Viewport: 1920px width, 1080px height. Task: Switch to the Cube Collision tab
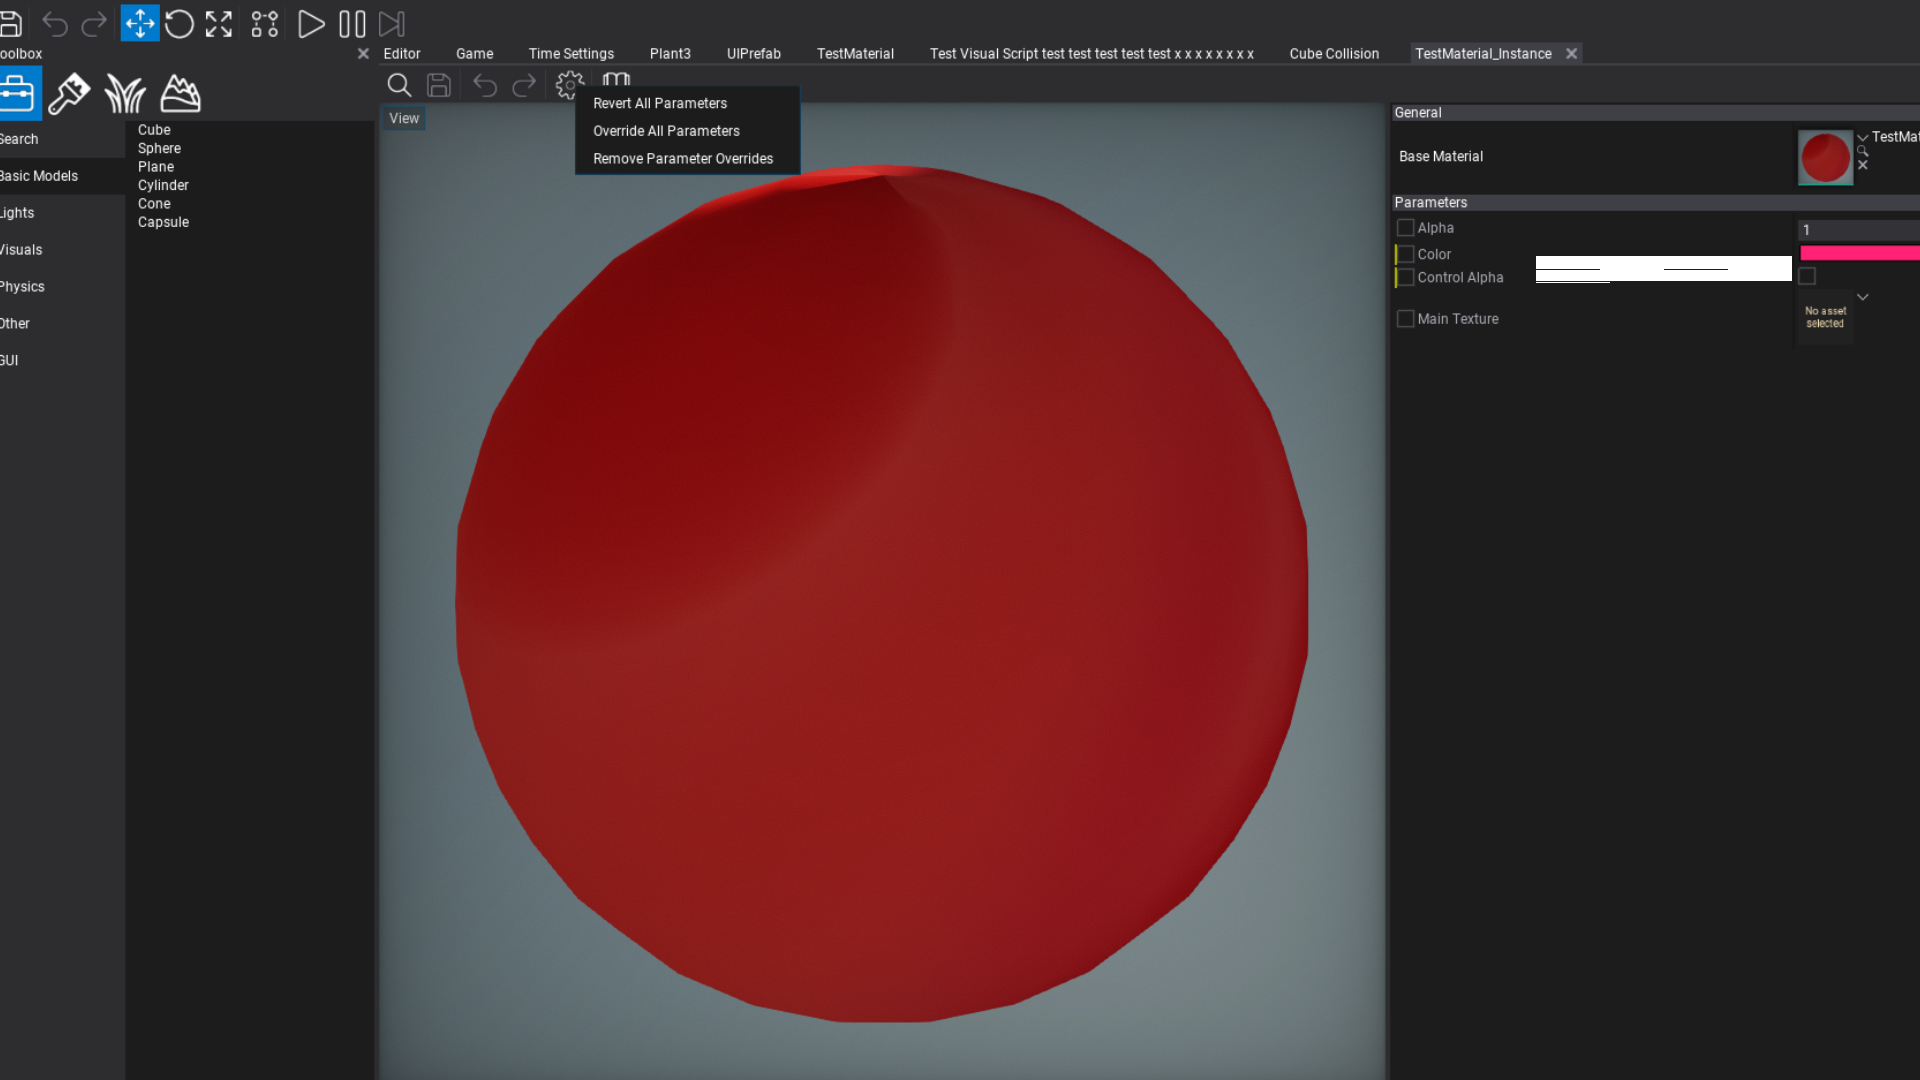point(1334,53)
